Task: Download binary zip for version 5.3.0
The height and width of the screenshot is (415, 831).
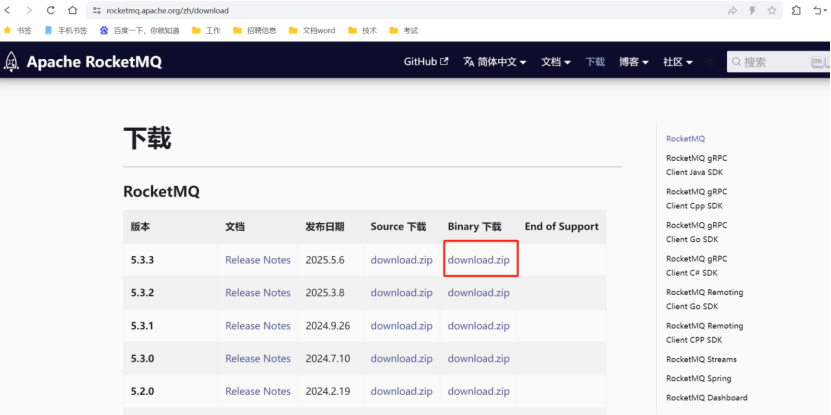Action: click(479, 358)
